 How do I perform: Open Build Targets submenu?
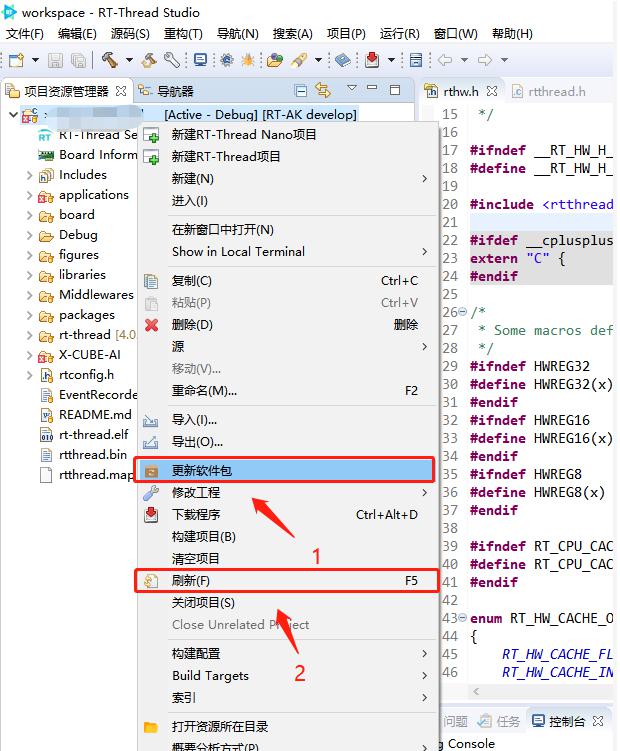(289, 676)
